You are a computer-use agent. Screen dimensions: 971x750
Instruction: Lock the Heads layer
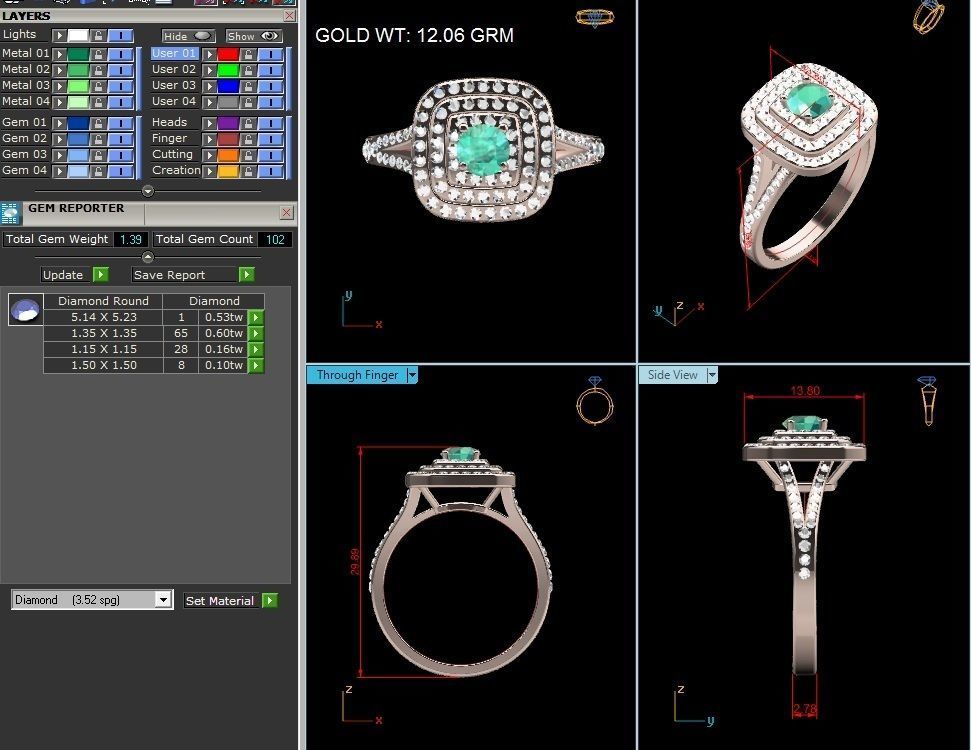pos(248,123)
